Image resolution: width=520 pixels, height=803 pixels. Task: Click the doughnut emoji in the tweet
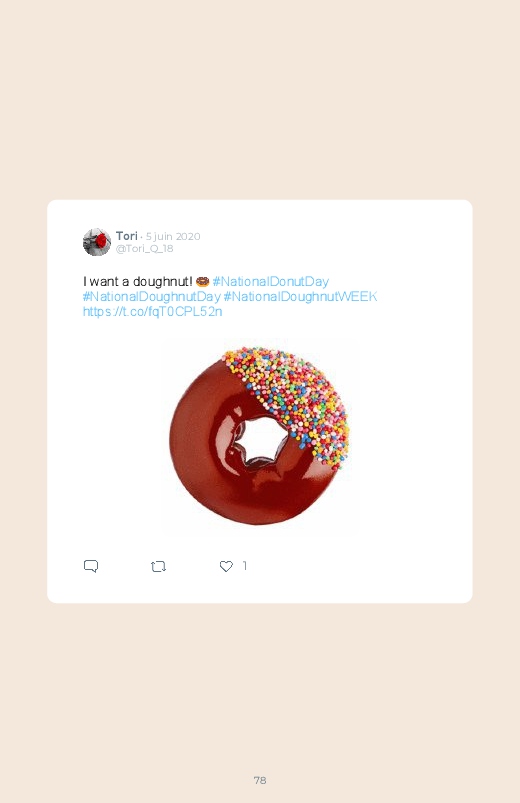click(202, 281)
